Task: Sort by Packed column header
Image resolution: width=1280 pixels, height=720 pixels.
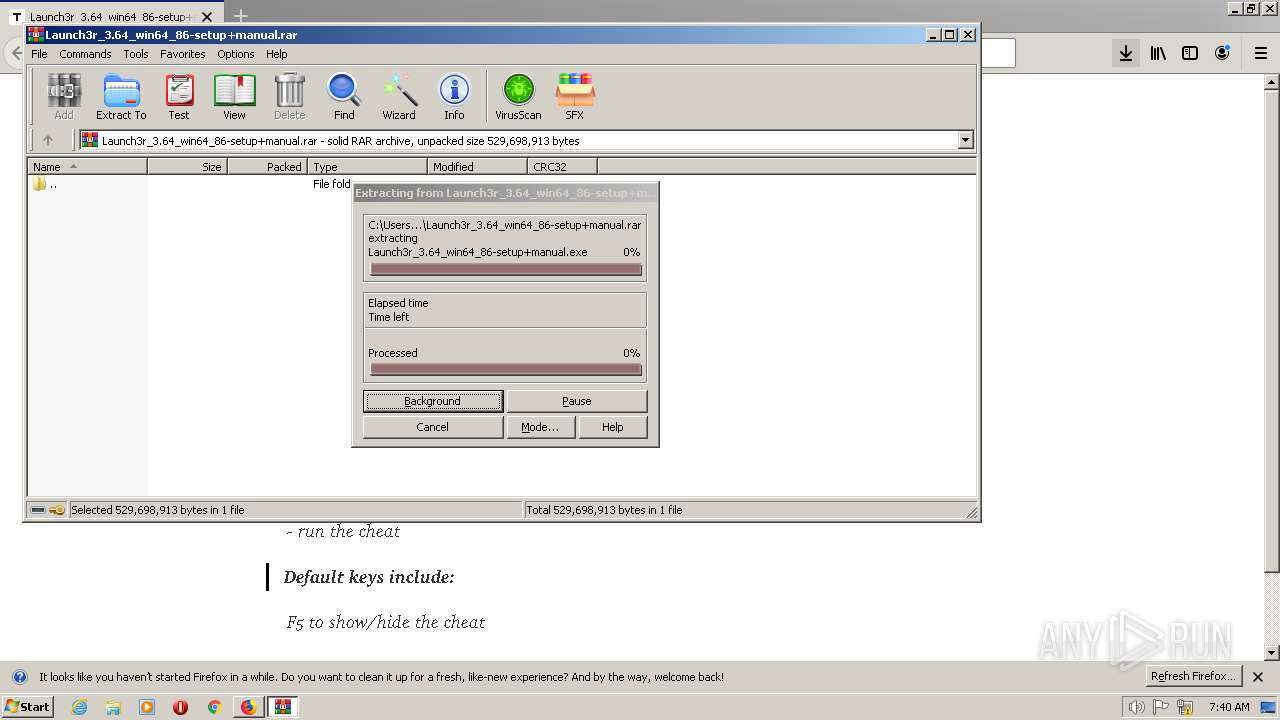Action: [268, 167]
